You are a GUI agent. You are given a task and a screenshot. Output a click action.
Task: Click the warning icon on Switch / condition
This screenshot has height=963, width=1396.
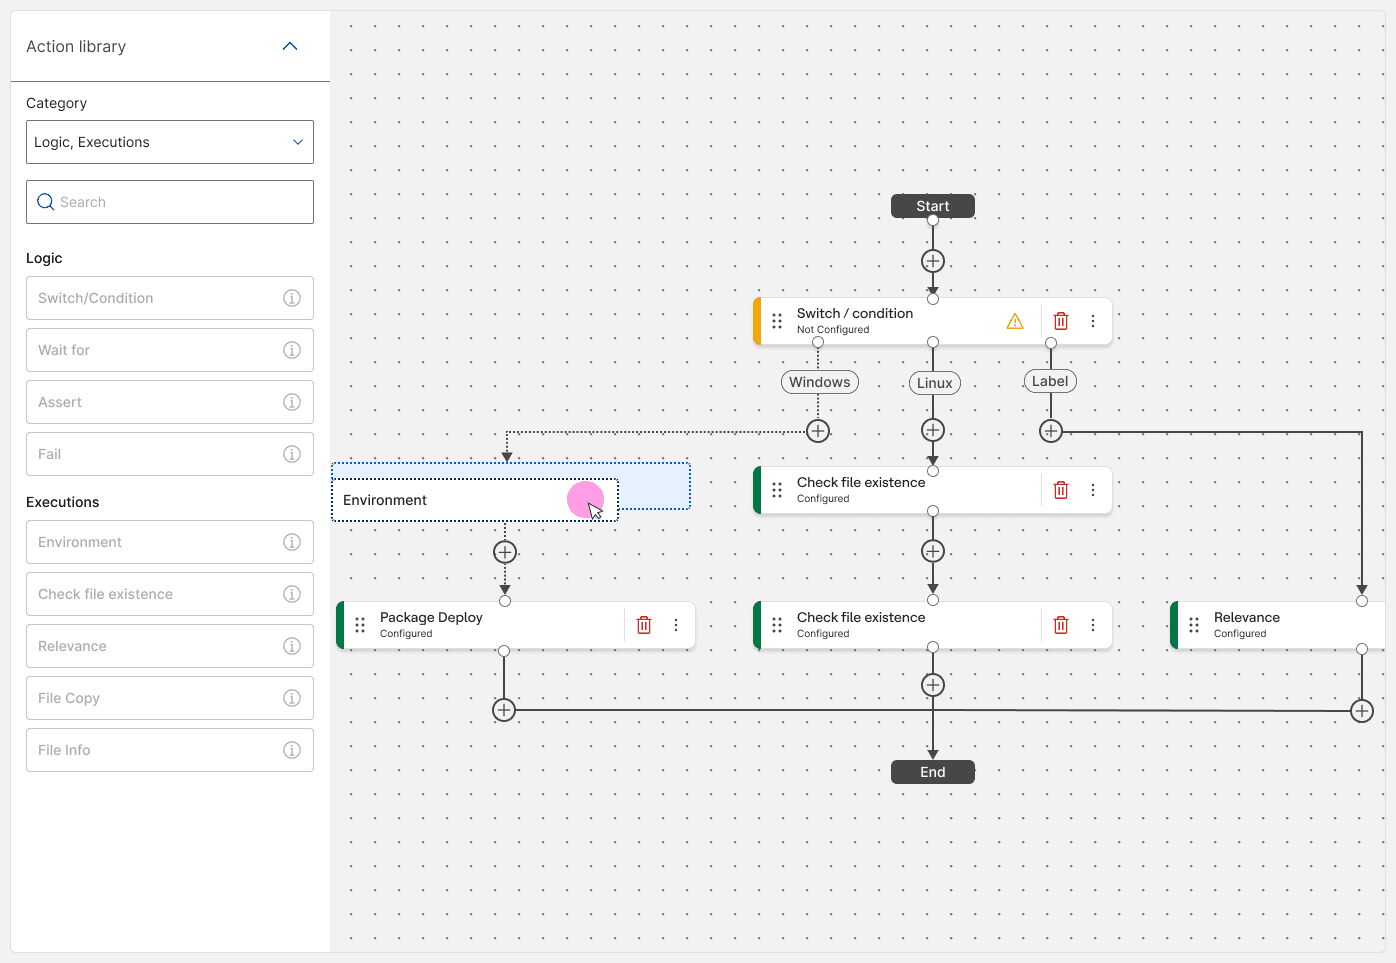coord(1015,321)
